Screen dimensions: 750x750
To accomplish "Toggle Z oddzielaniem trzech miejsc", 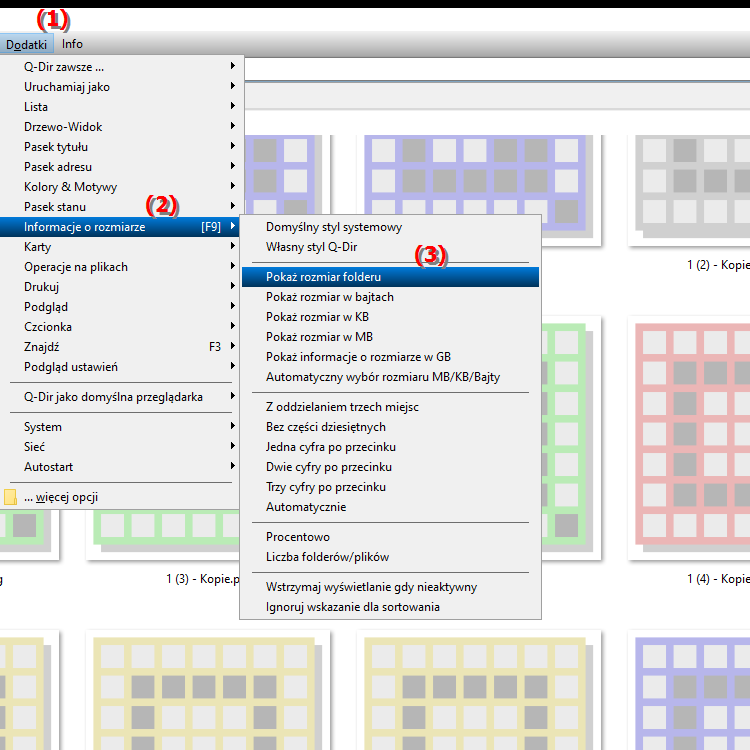I will [x=390, y=407].
